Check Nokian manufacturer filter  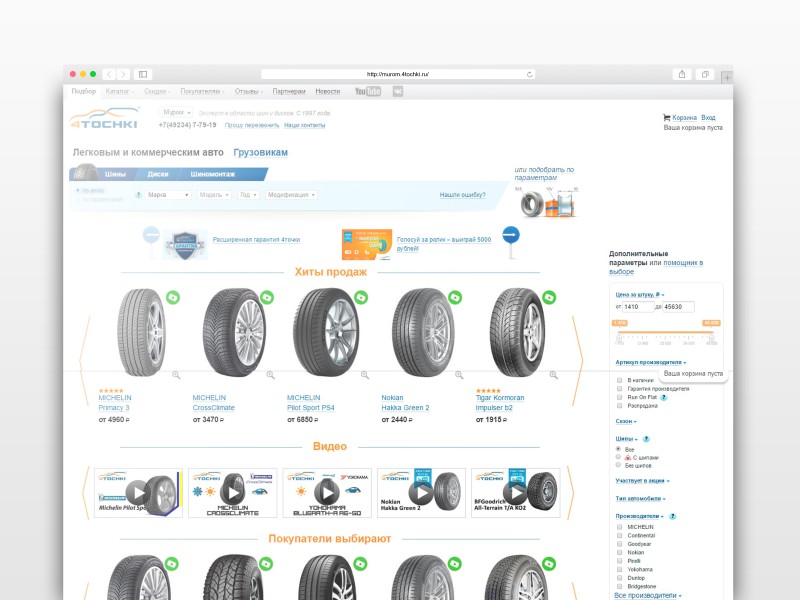(x=619, y=552)
